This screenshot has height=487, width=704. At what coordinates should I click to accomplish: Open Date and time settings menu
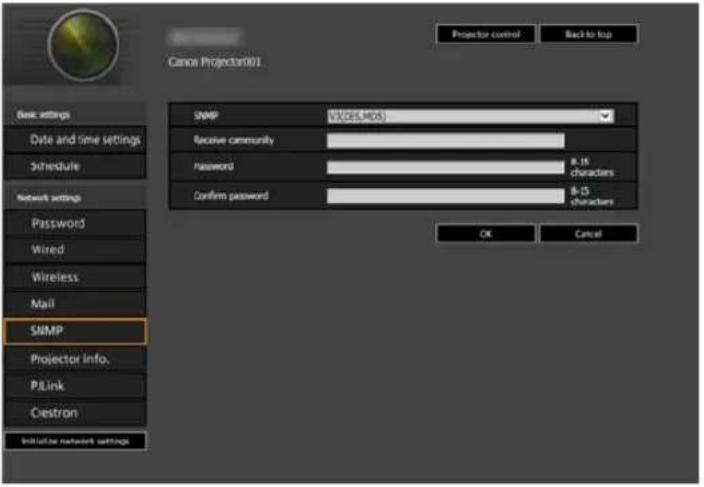[x=75, y=140]
